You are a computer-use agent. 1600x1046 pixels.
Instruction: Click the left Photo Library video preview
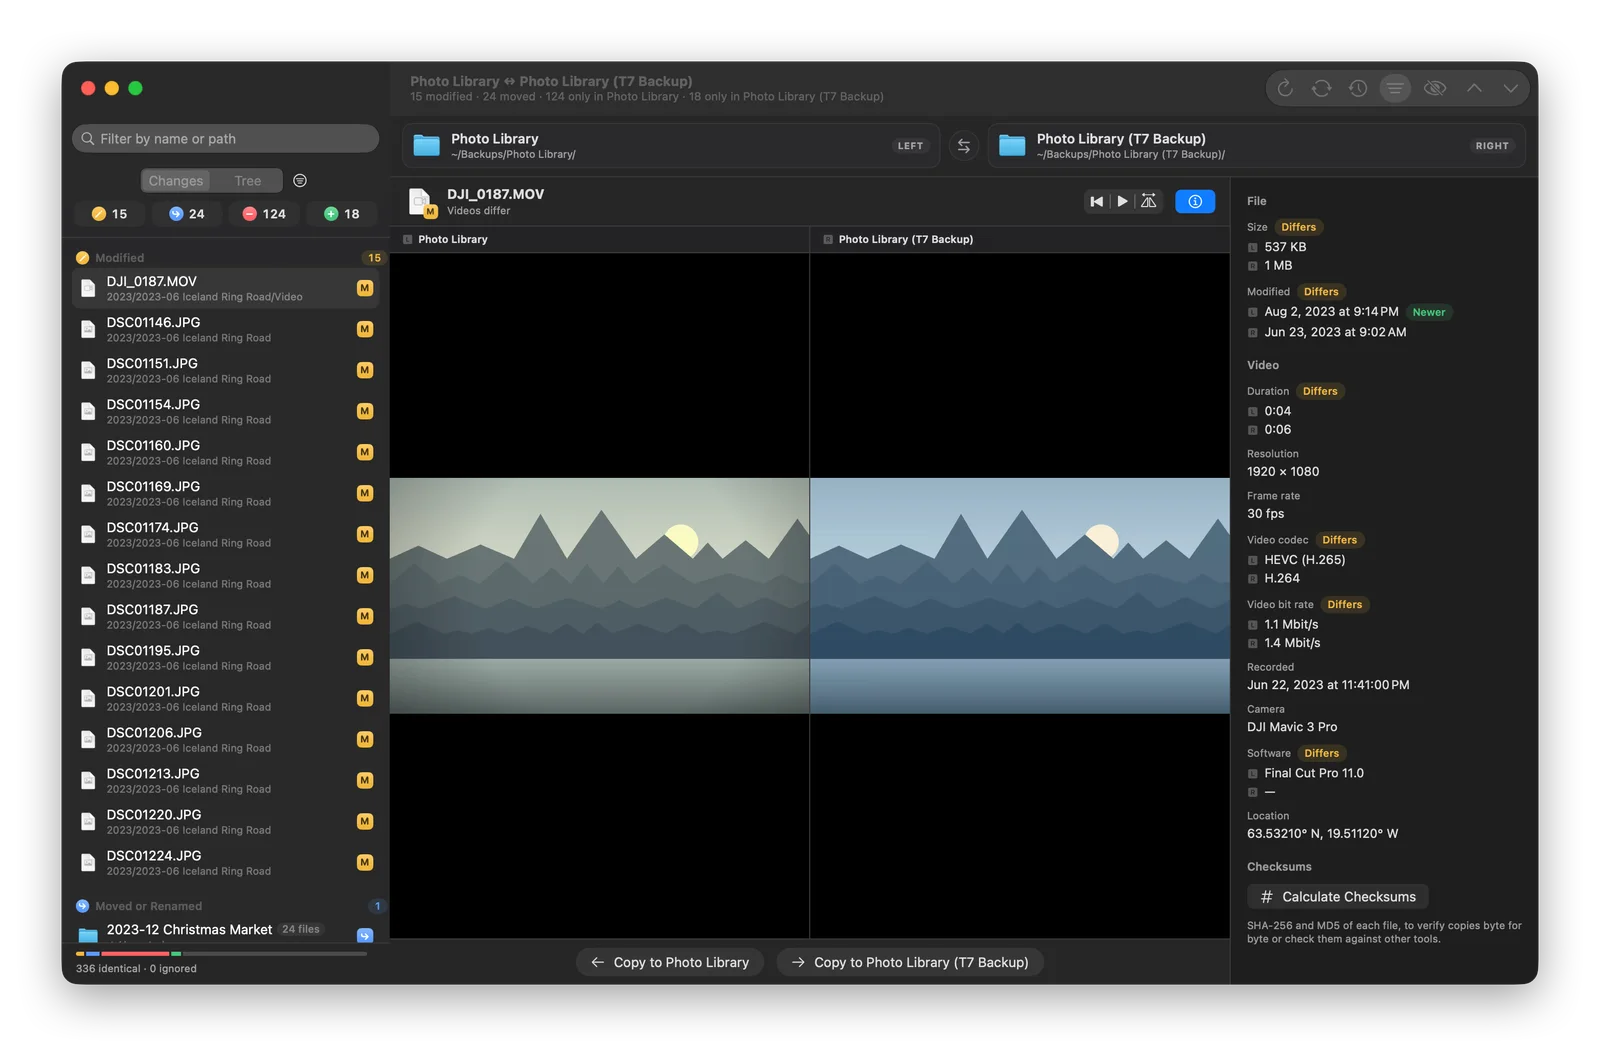tap(599, 596)
